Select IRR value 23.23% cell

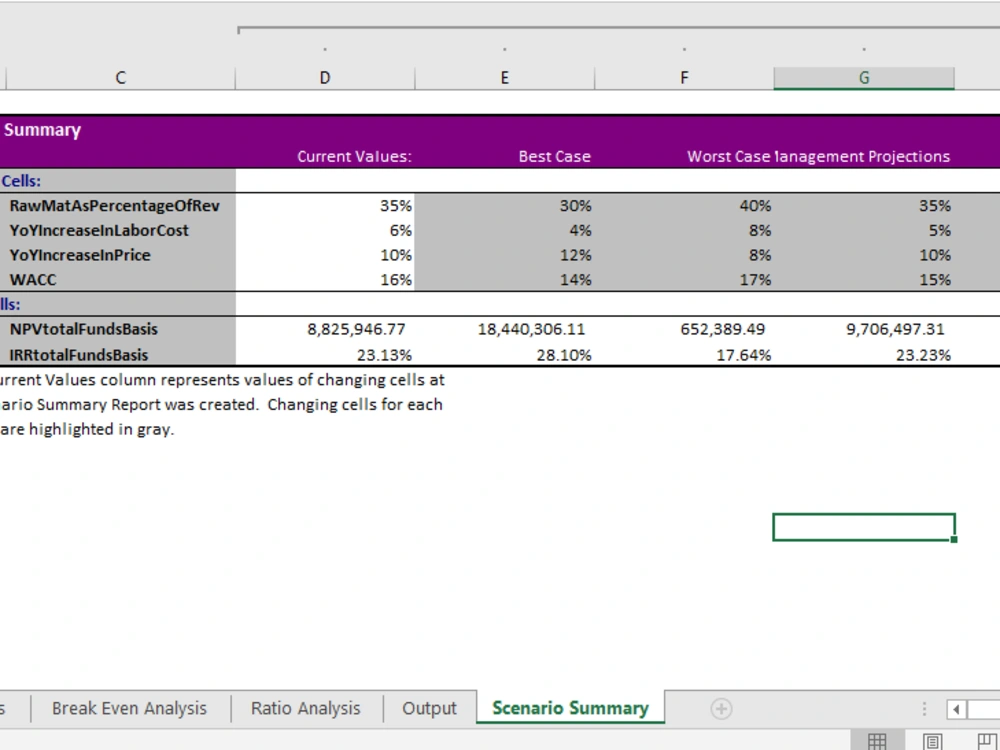click(x=864, y=355)
